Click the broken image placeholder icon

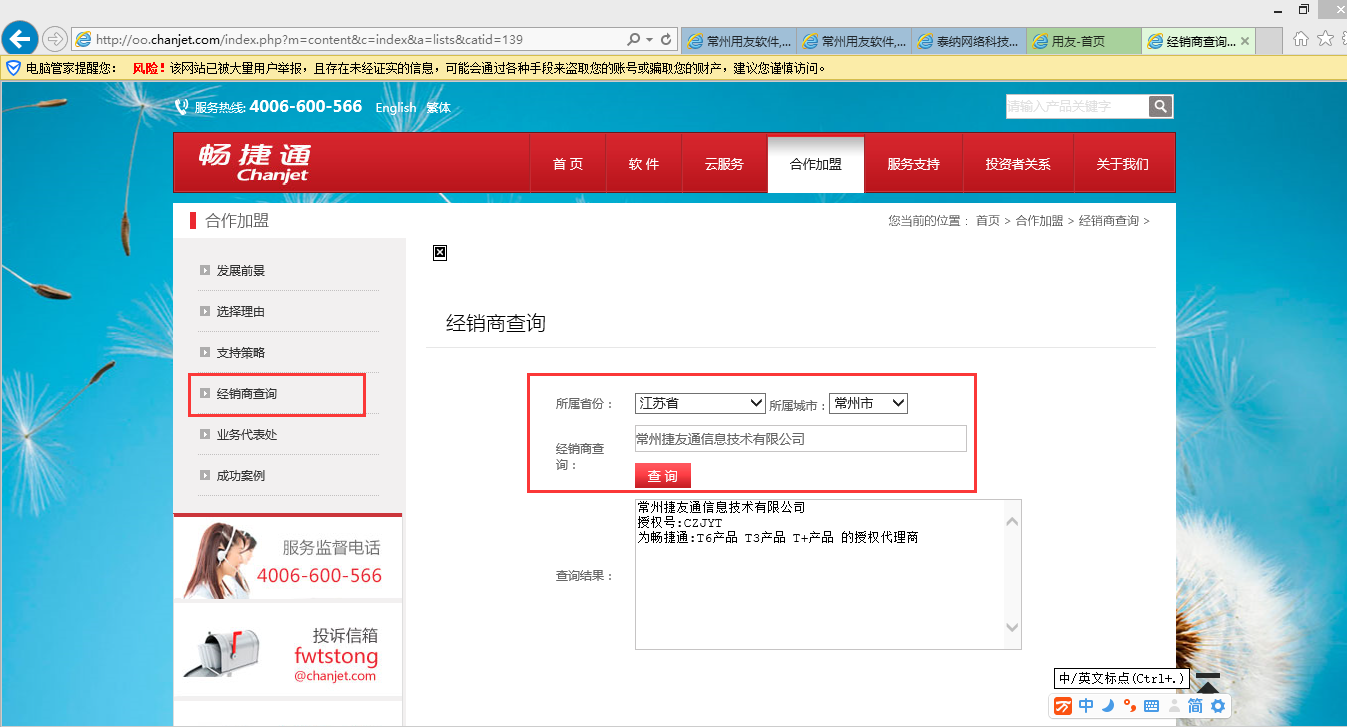coord(439,253)
